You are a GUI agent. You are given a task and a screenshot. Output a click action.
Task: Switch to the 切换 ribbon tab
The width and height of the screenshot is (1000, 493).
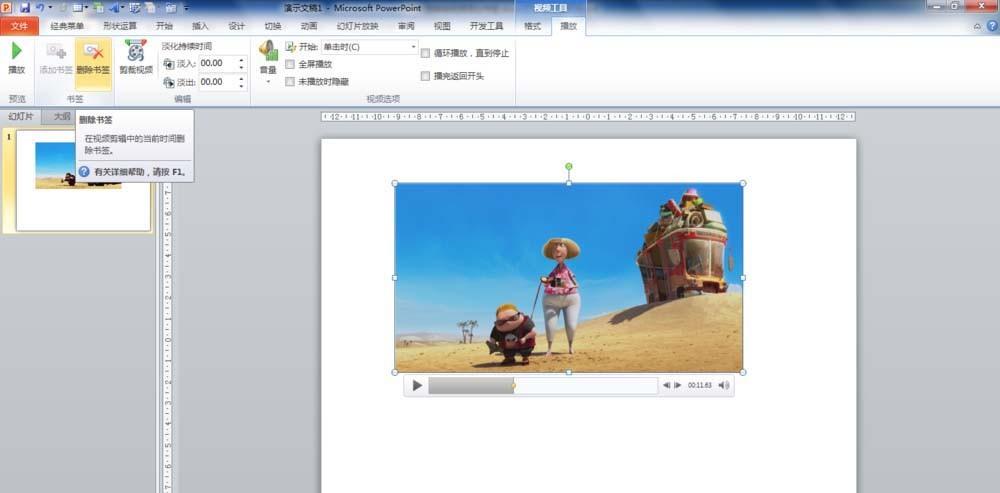click(272, 26)
